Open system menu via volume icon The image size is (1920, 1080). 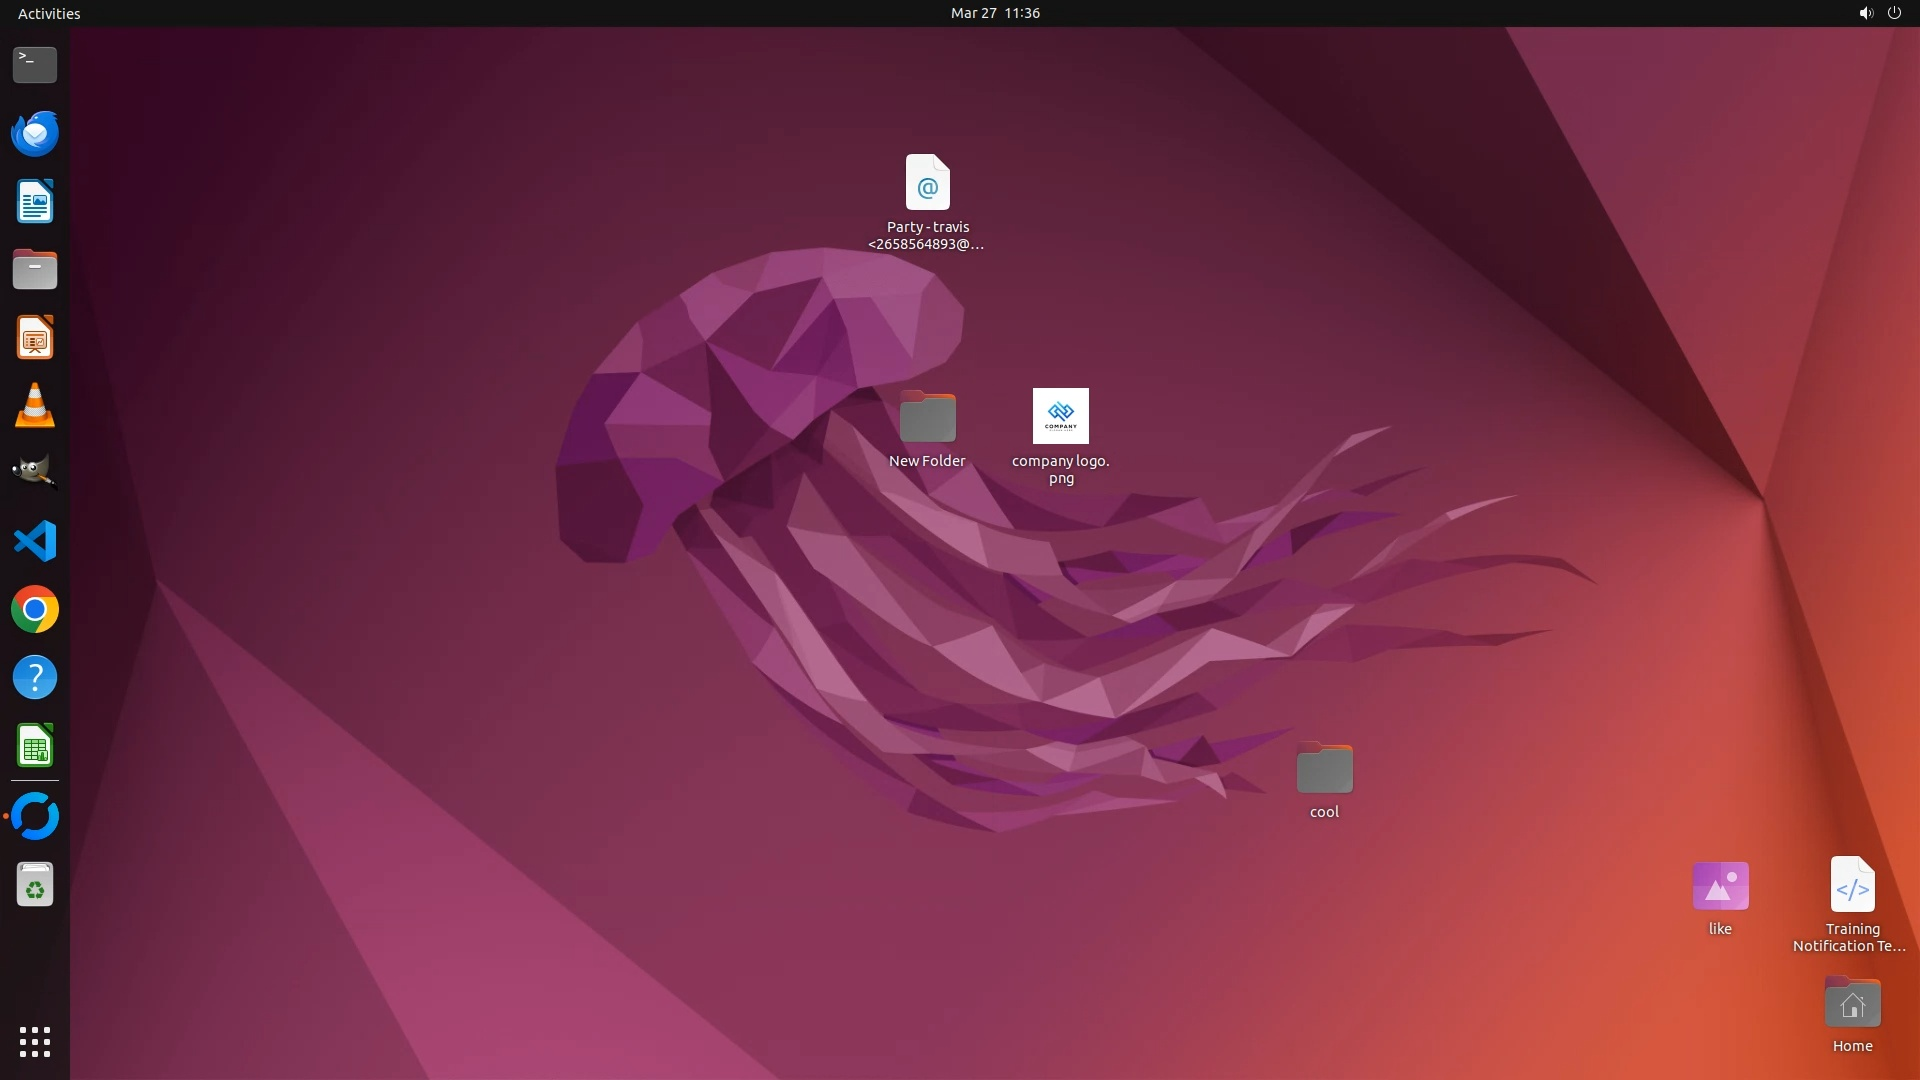pos(1865,13)
